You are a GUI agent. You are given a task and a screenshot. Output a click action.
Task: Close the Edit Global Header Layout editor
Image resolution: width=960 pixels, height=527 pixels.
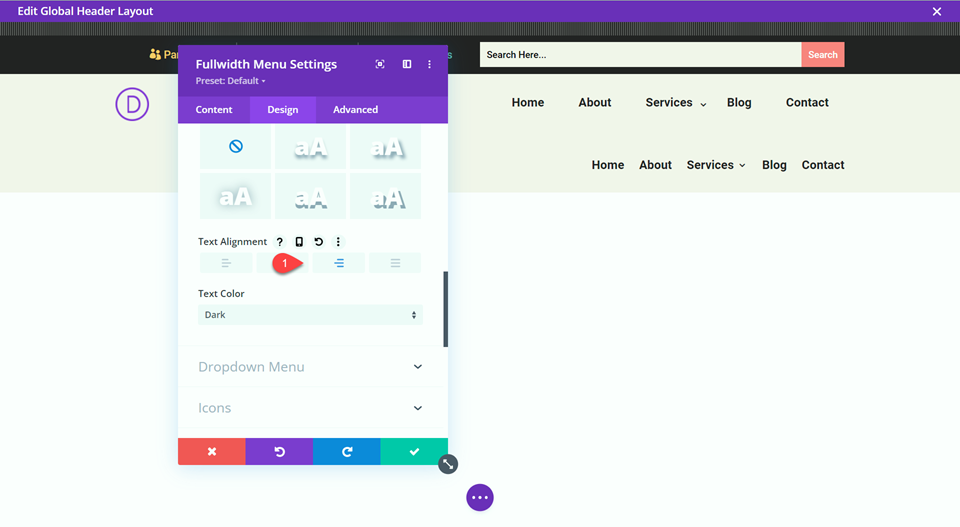click(x=937, y=12)
